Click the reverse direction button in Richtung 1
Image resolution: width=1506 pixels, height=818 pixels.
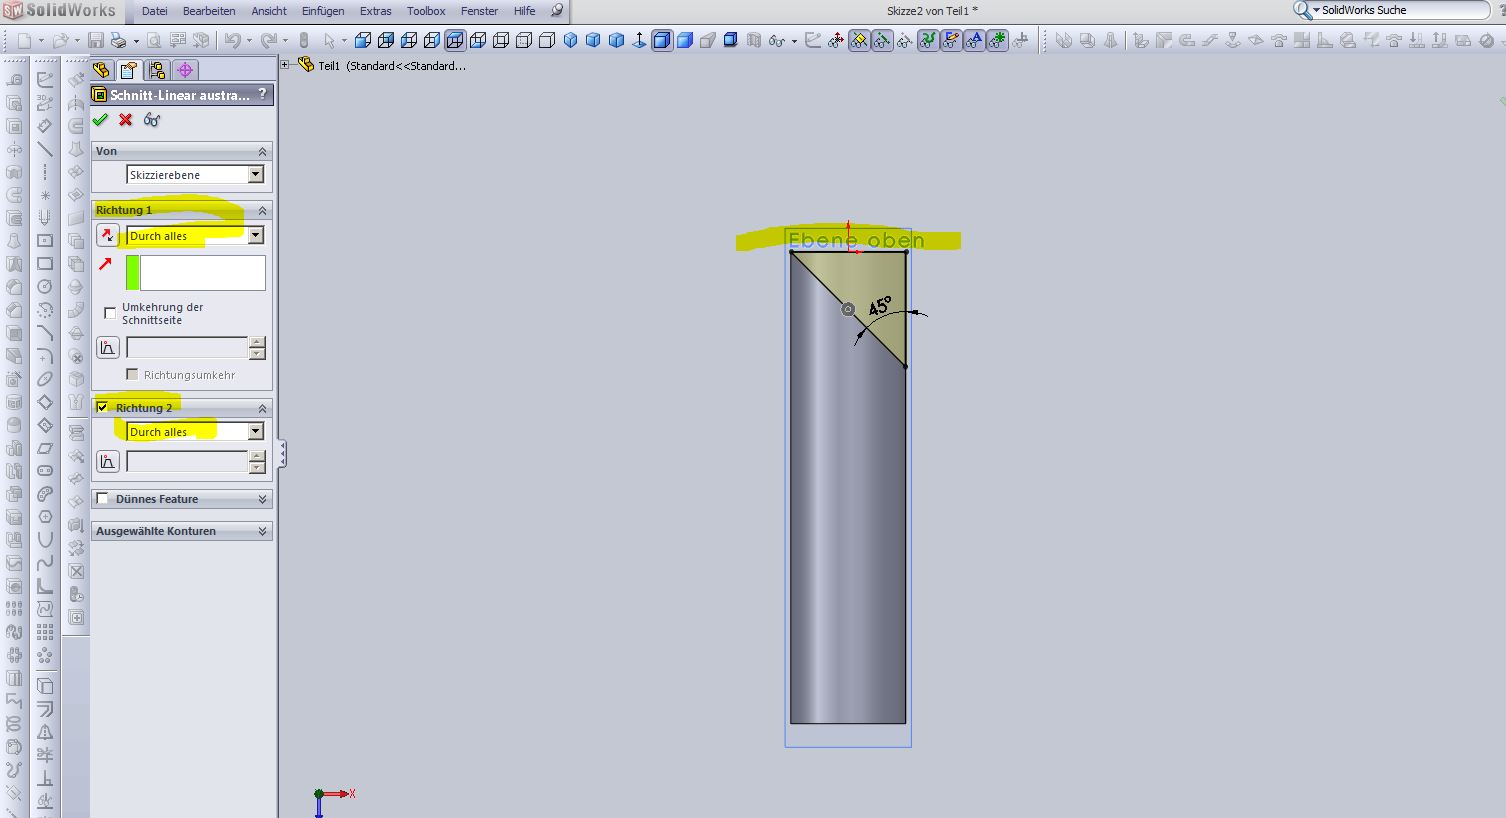[x=107, y=236]
